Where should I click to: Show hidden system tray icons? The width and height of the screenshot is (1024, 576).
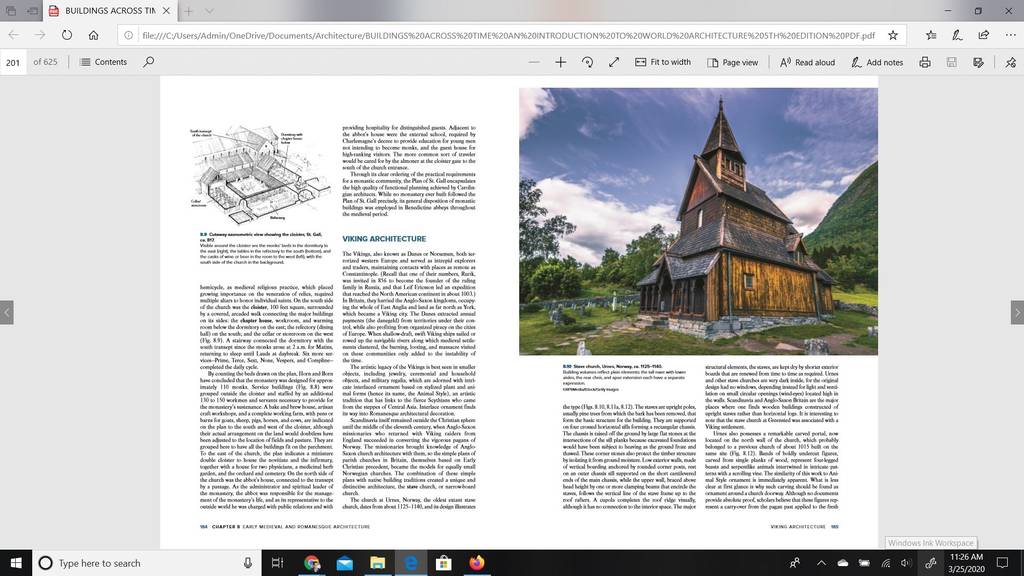(821, 562)
